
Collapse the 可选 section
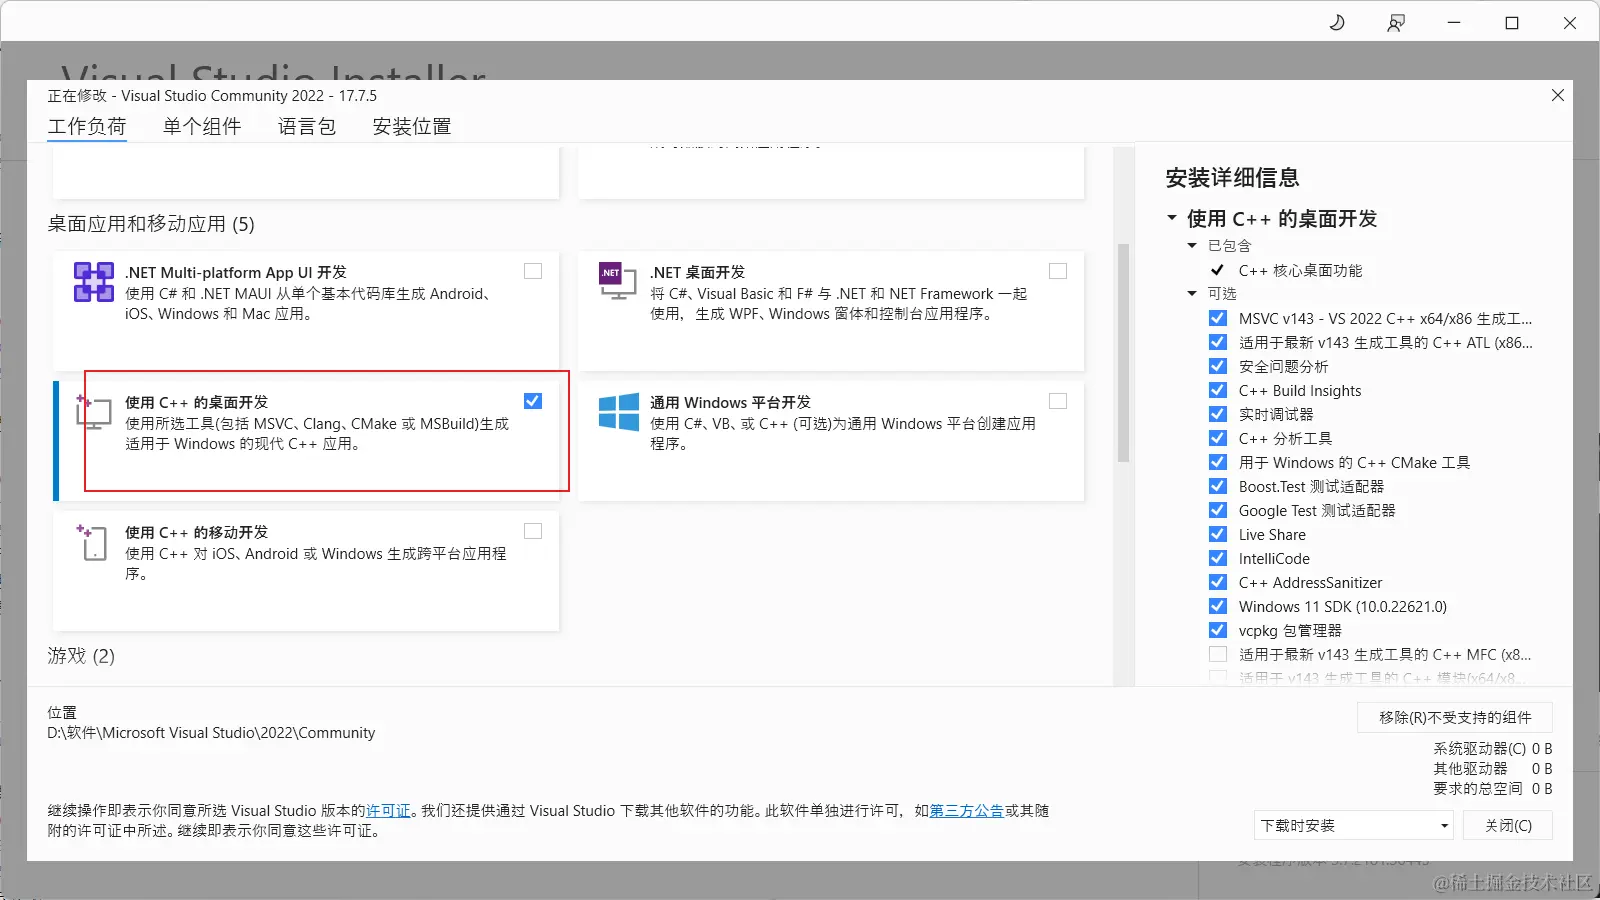1192,293
